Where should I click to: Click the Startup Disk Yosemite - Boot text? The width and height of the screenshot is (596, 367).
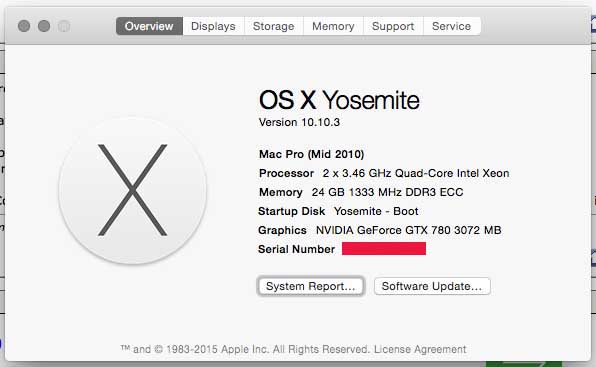tap(338, 211)
